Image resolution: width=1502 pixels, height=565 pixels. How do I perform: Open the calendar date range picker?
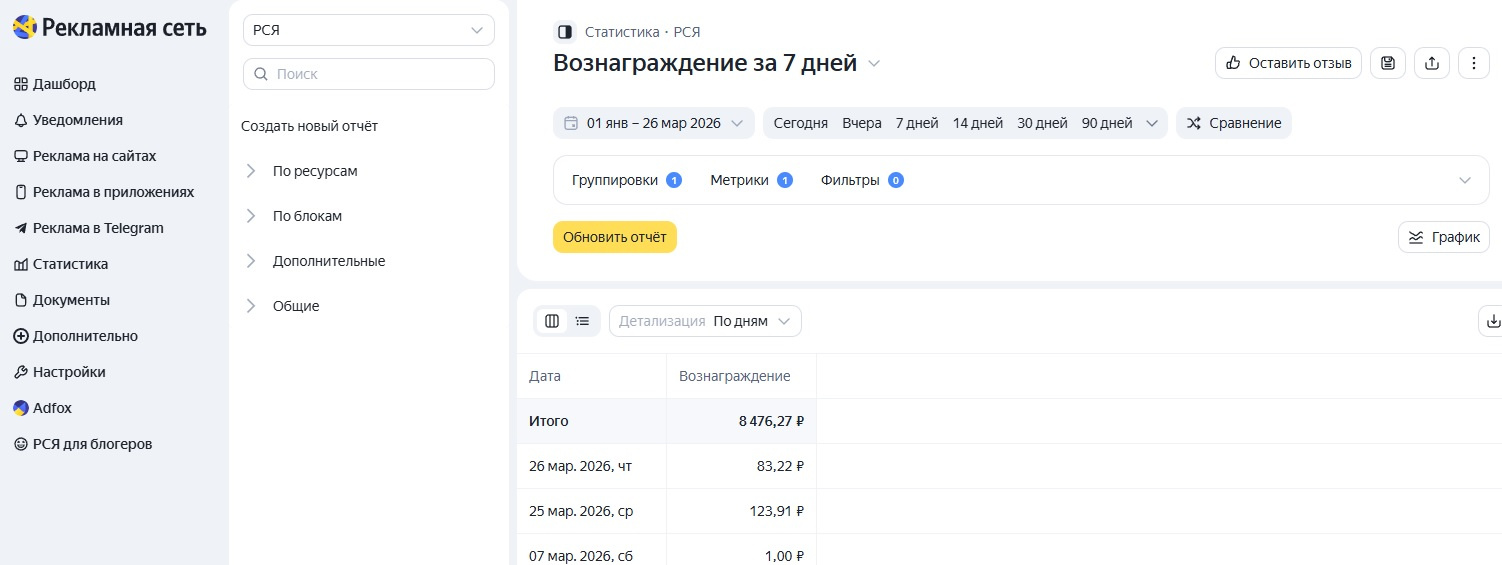653,123
